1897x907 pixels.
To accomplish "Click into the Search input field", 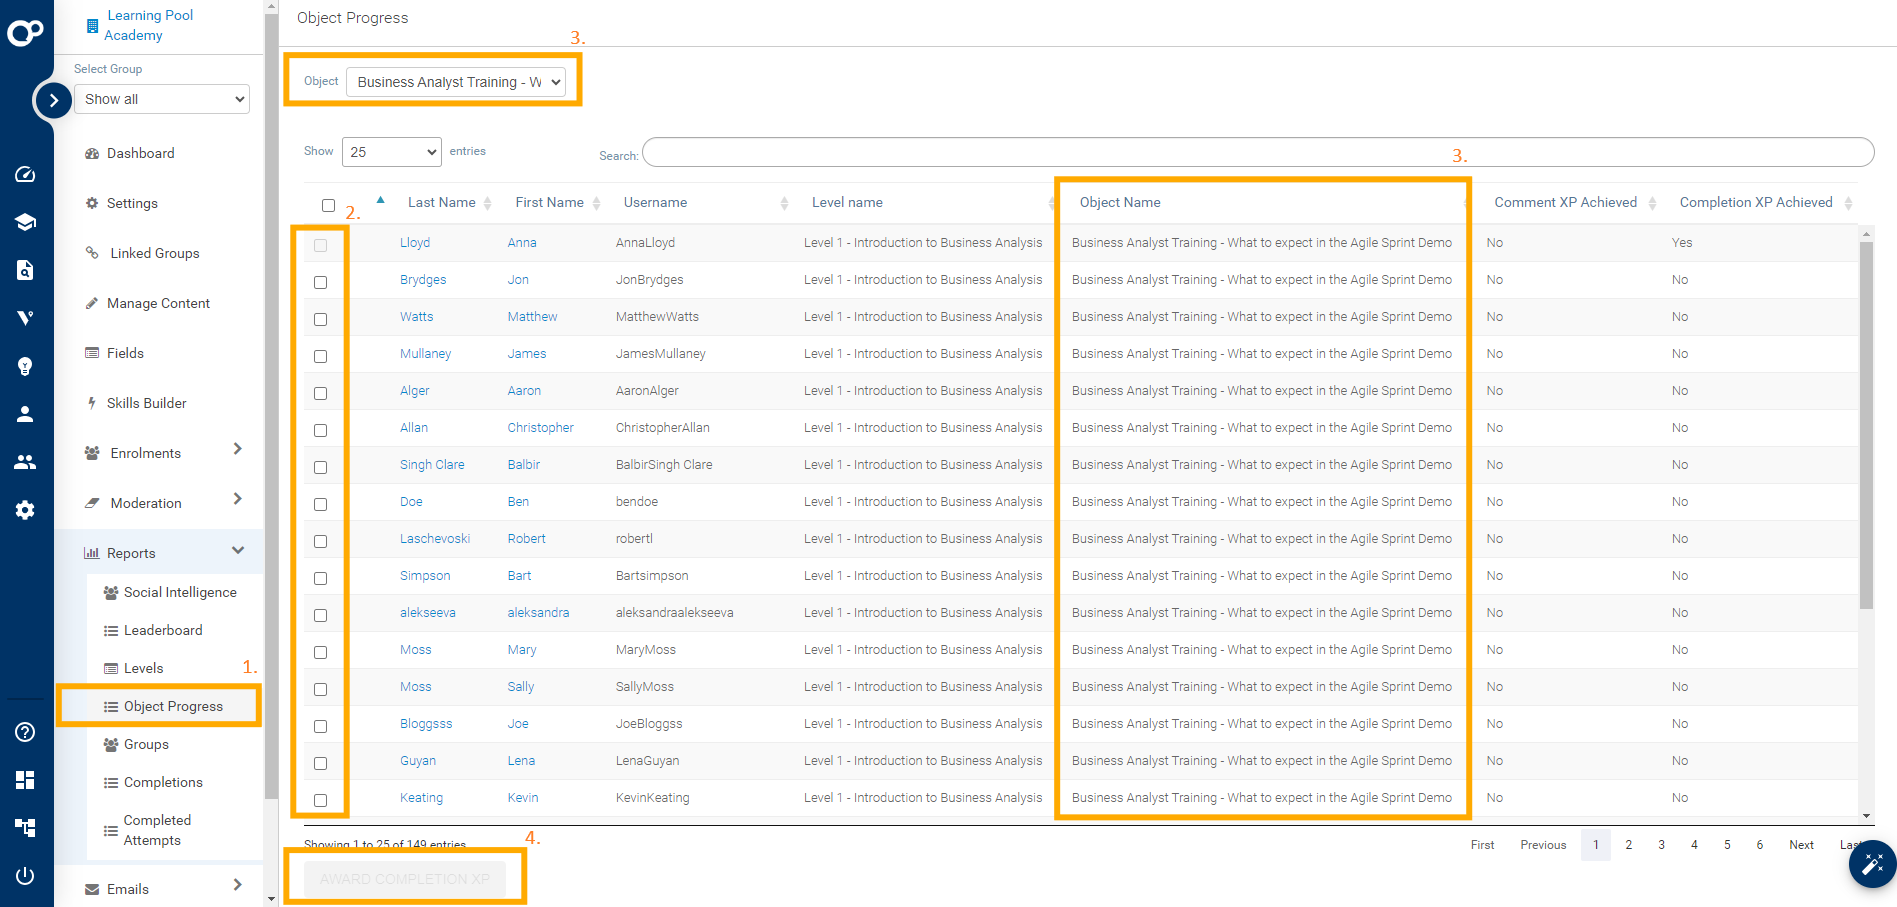I will coord(1257,153).
